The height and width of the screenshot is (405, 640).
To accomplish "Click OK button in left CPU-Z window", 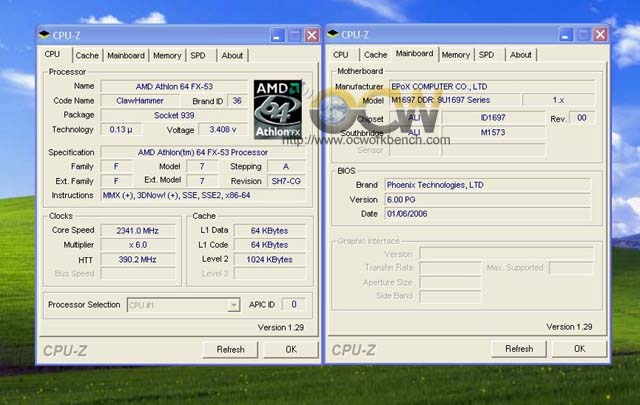I will coord(291,349).
